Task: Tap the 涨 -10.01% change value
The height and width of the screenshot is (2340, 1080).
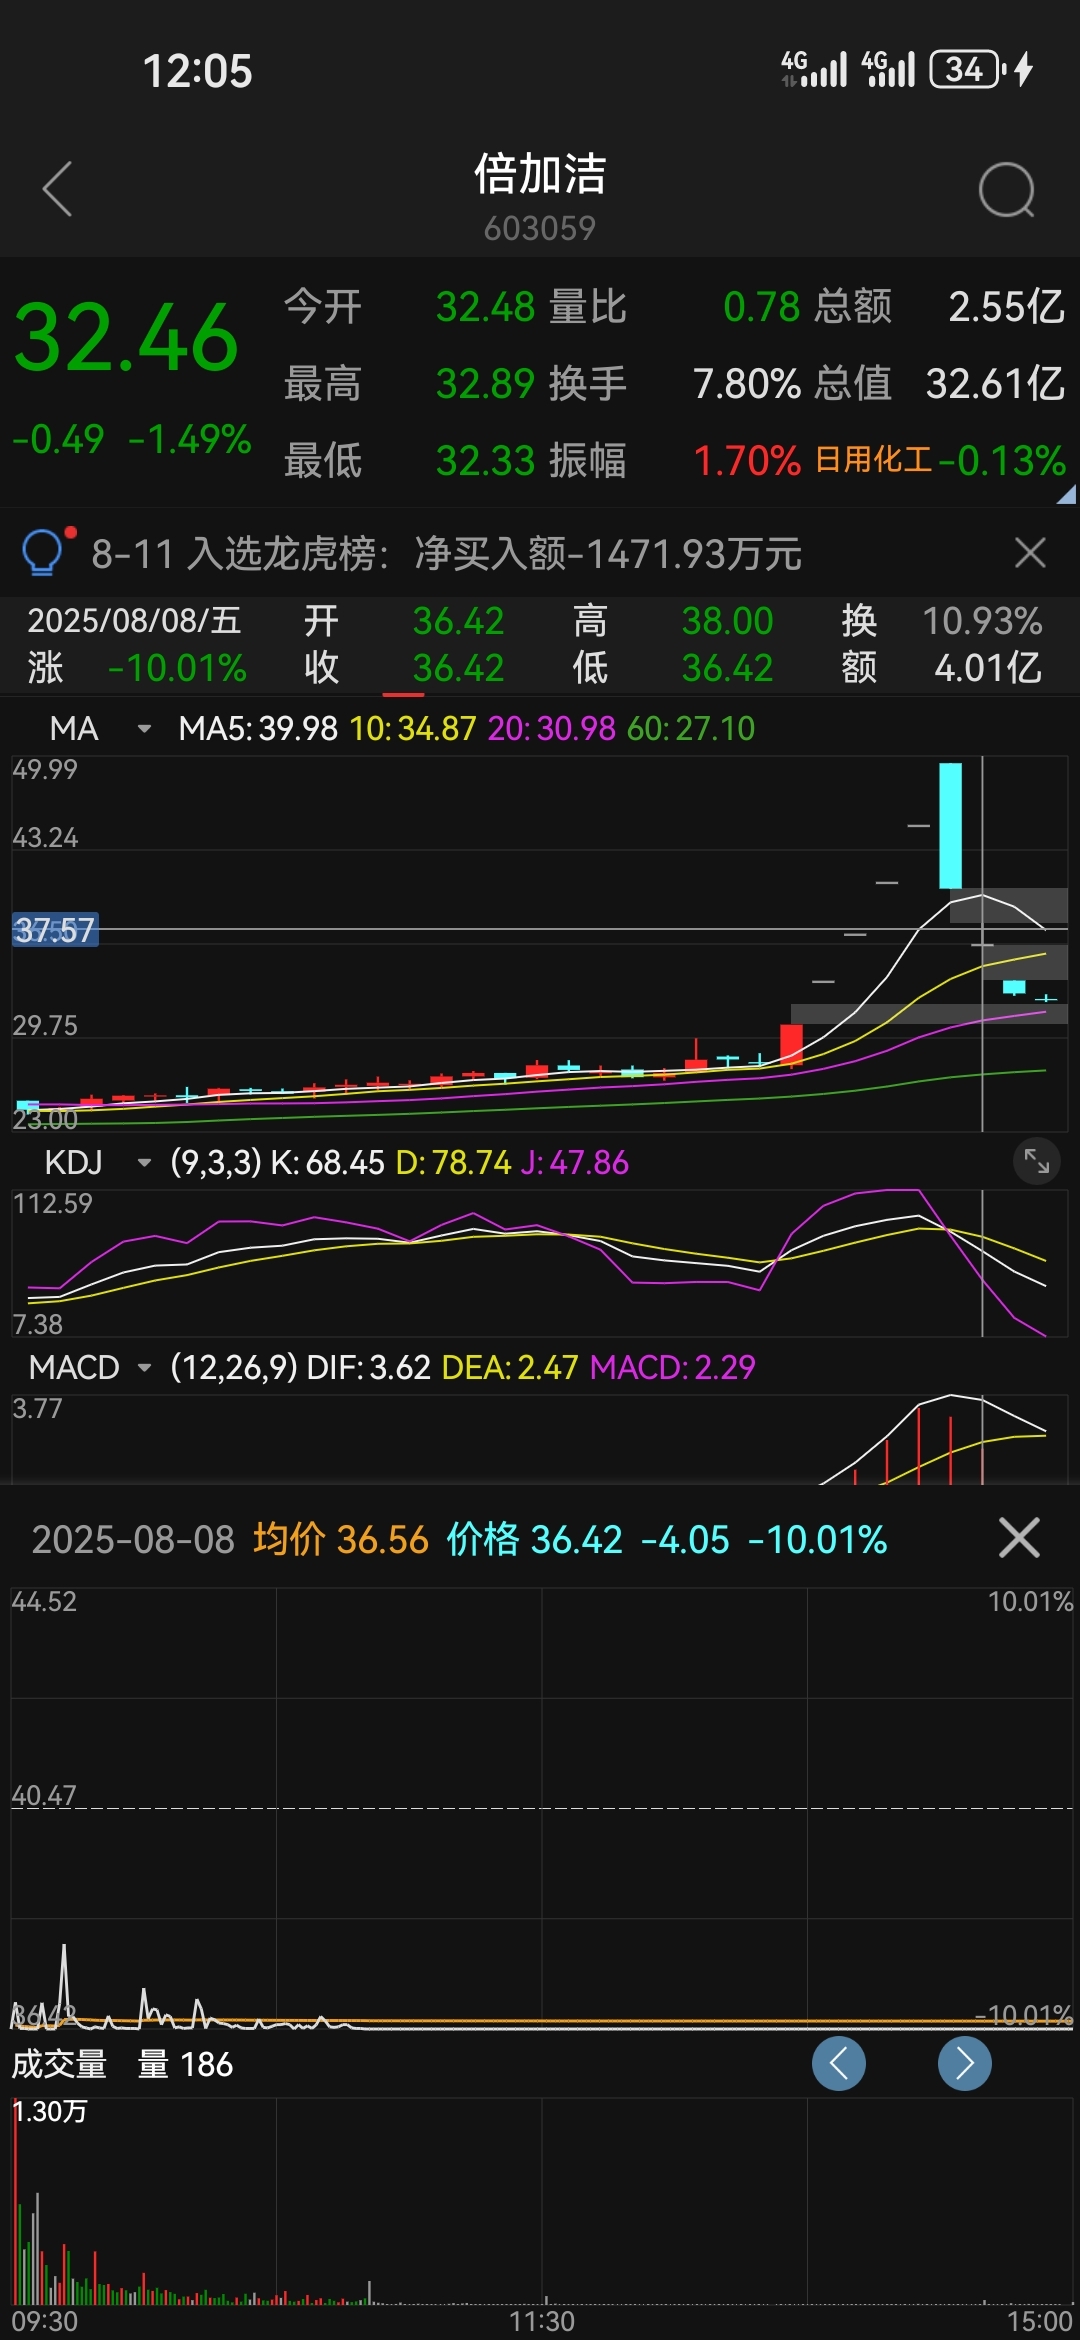Action: (x=177, y=667)
